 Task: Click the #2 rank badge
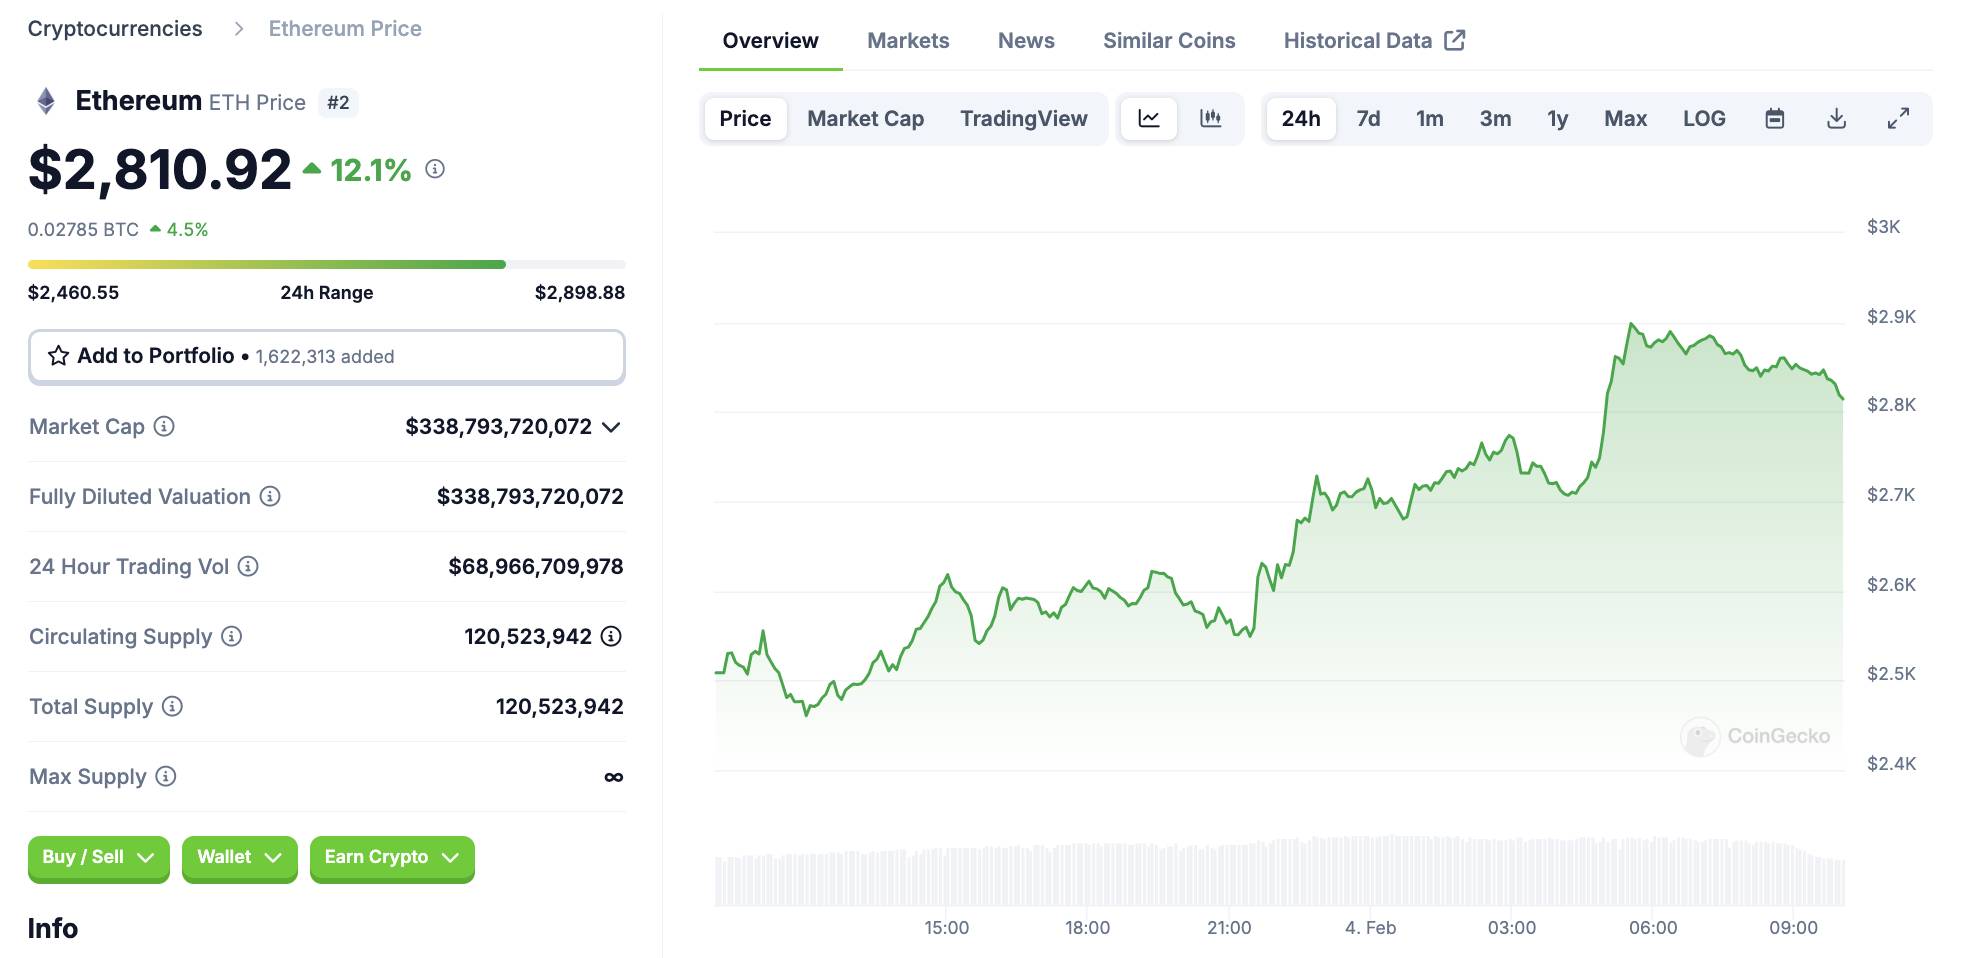click(x=338, y=102)
